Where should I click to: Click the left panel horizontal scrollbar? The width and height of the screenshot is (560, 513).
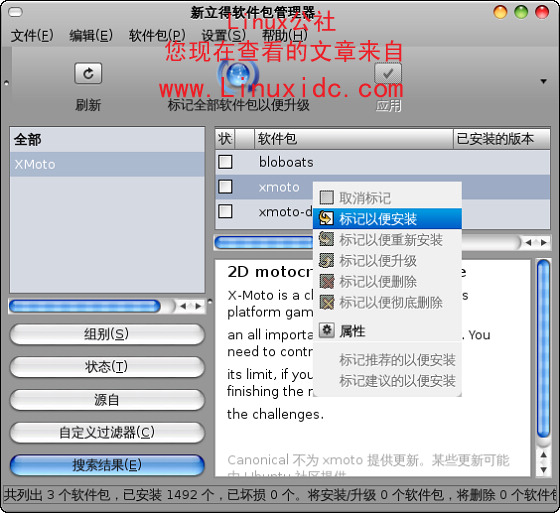(x=85, y=306)
